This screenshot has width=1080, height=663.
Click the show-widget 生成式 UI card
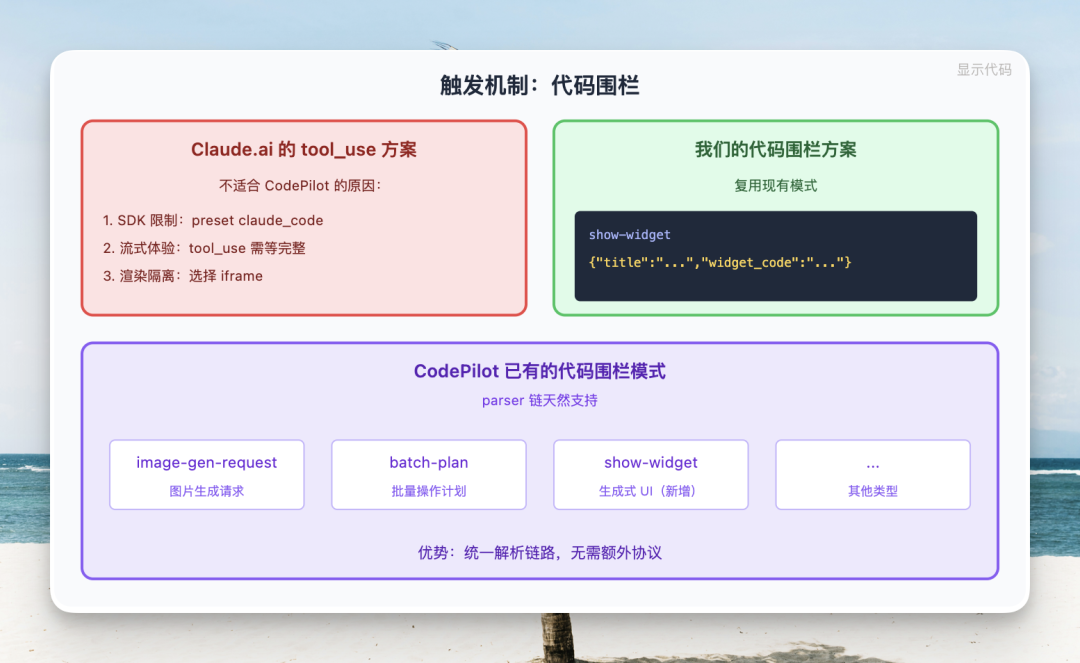tap(650, 474)
